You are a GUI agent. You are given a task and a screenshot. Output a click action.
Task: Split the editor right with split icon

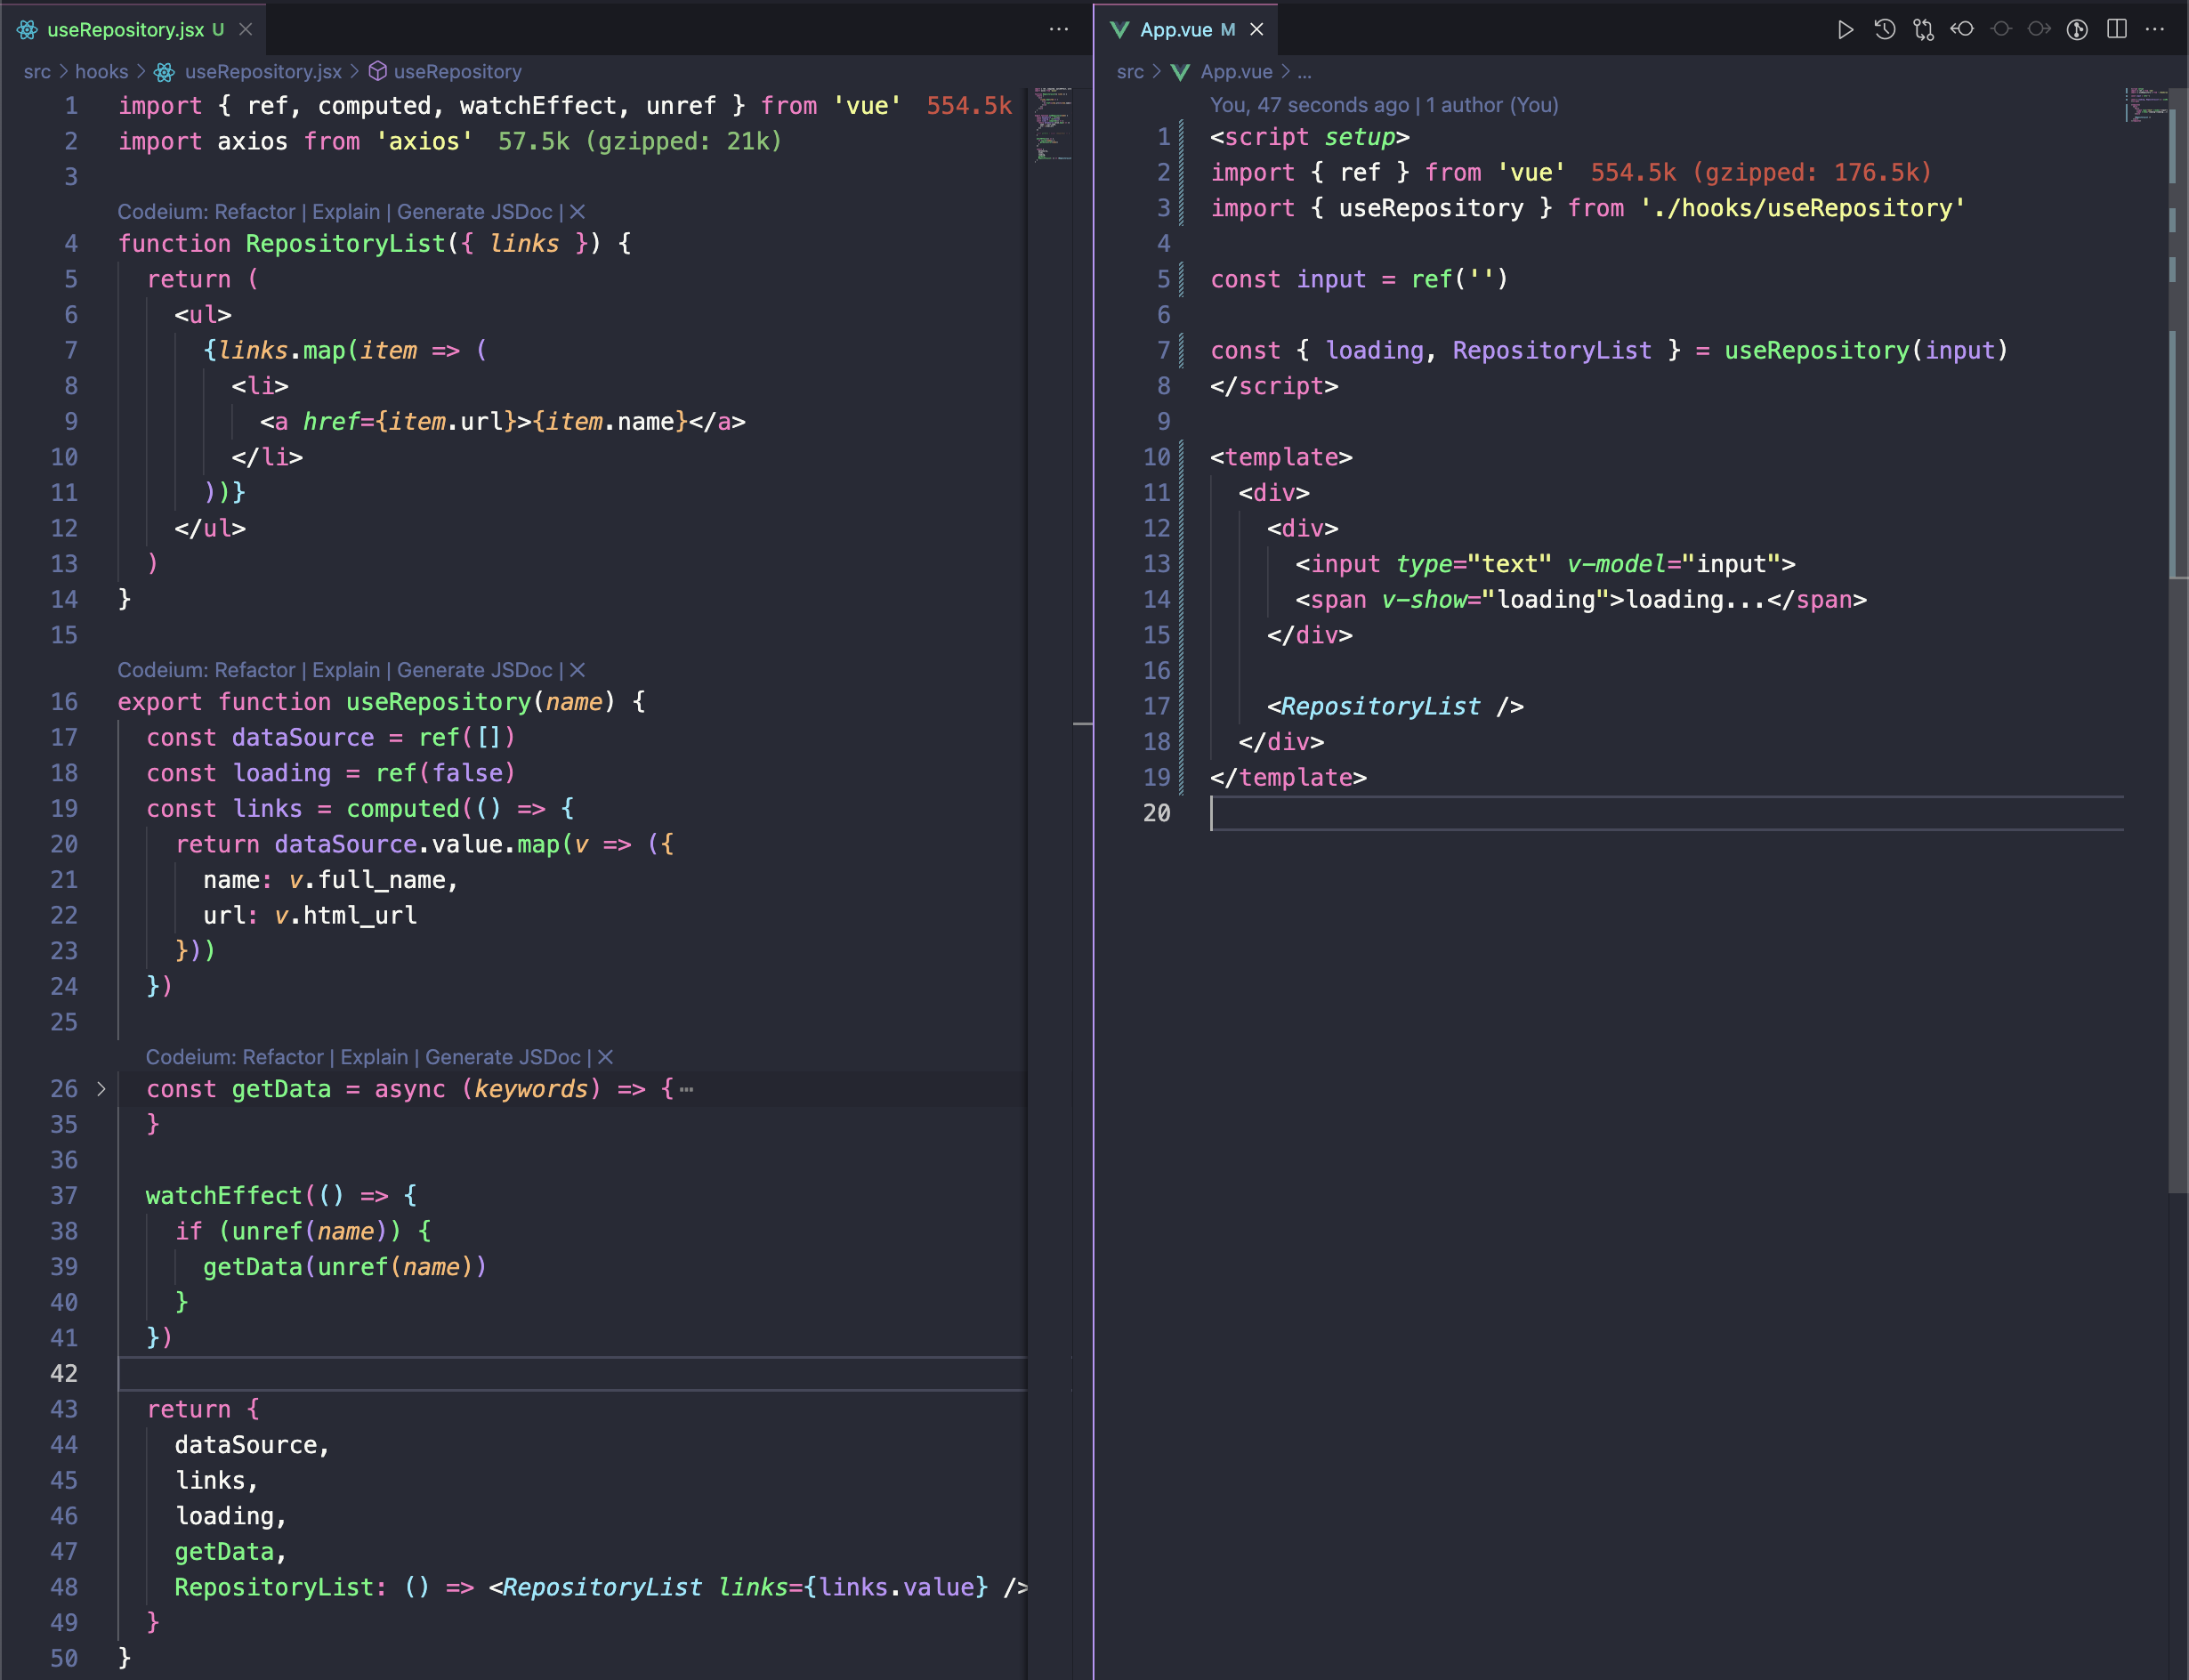click(2116, 30)
